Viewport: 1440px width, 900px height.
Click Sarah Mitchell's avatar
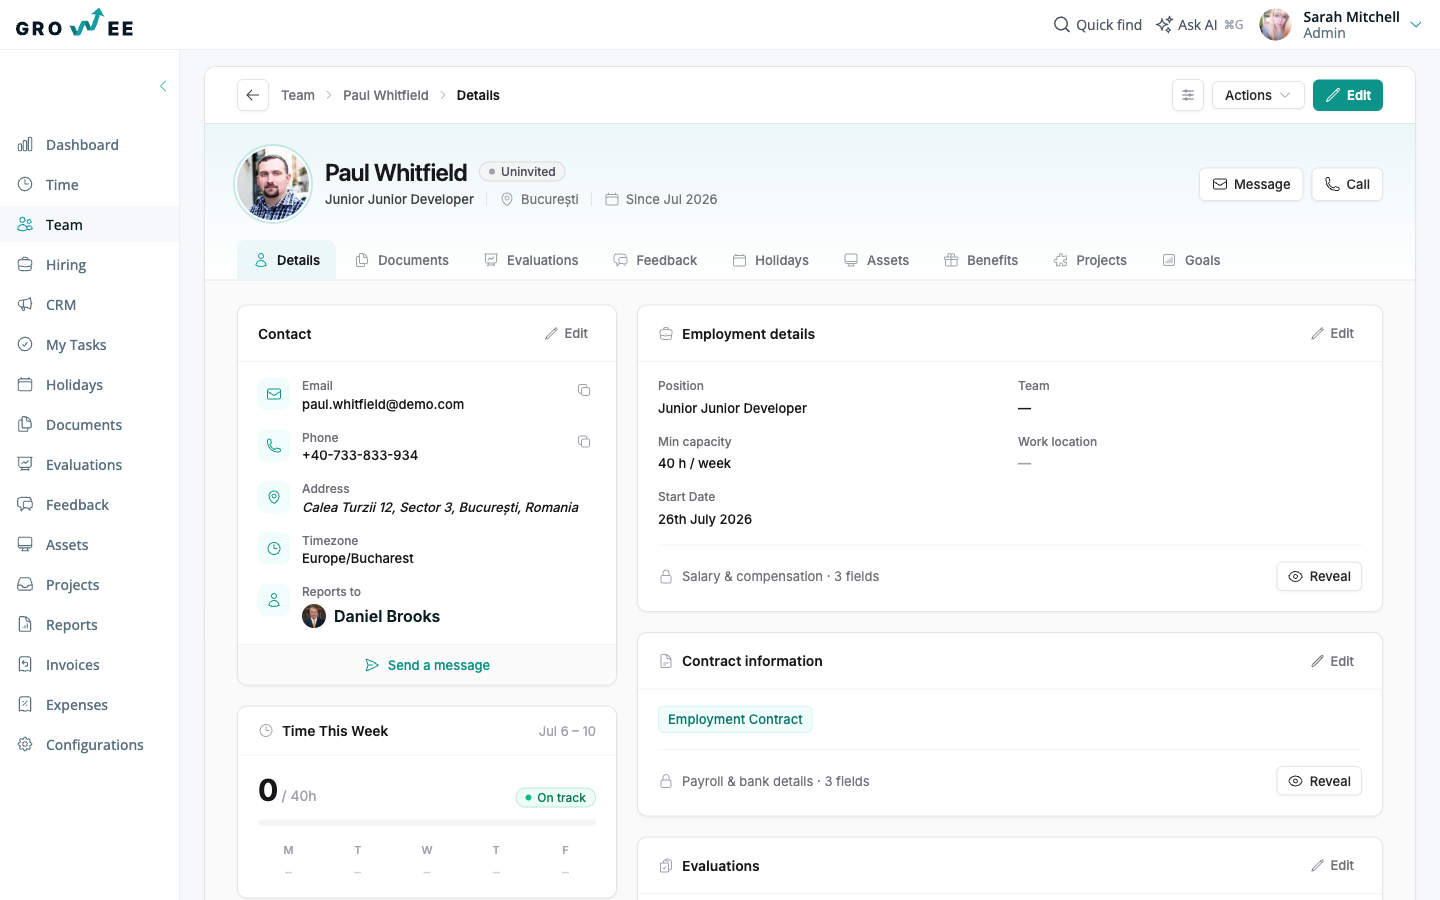tap(1275, 25)
